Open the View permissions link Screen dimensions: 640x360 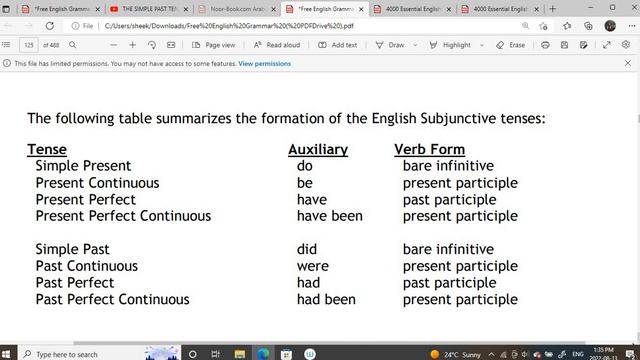pos(264,64)
